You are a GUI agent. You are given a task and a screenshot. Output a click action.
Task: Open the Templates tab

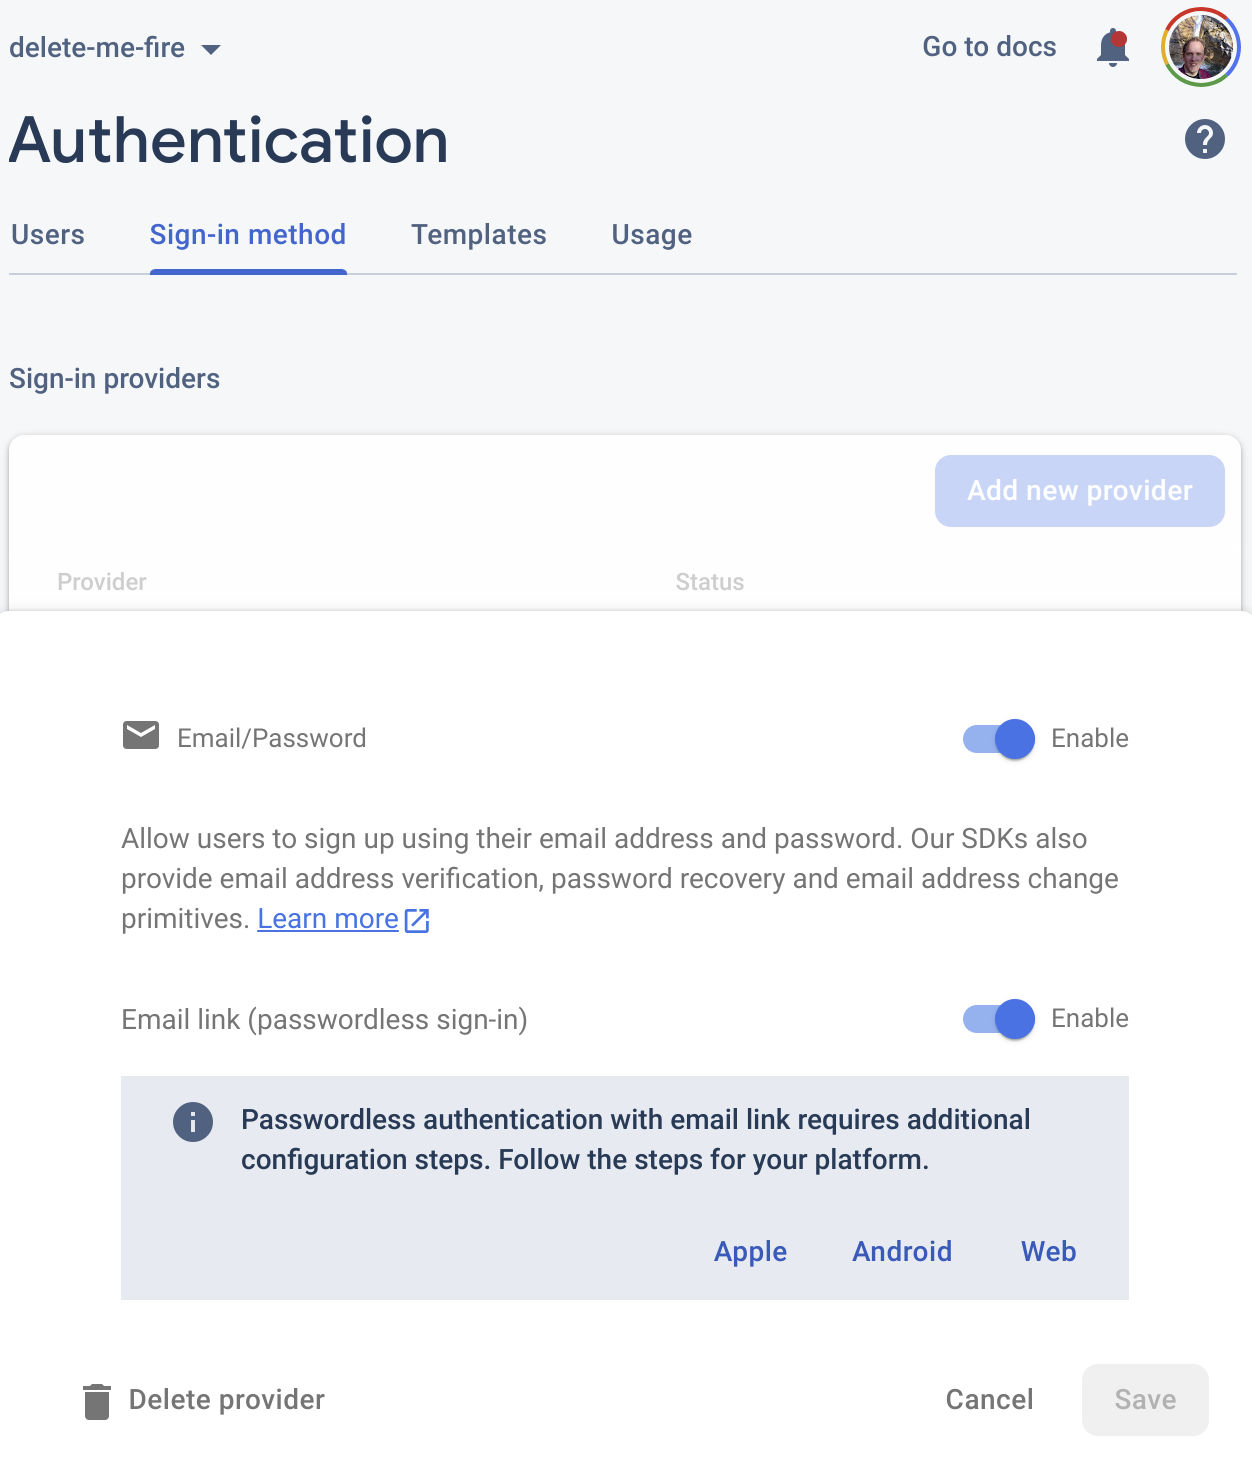478,234
